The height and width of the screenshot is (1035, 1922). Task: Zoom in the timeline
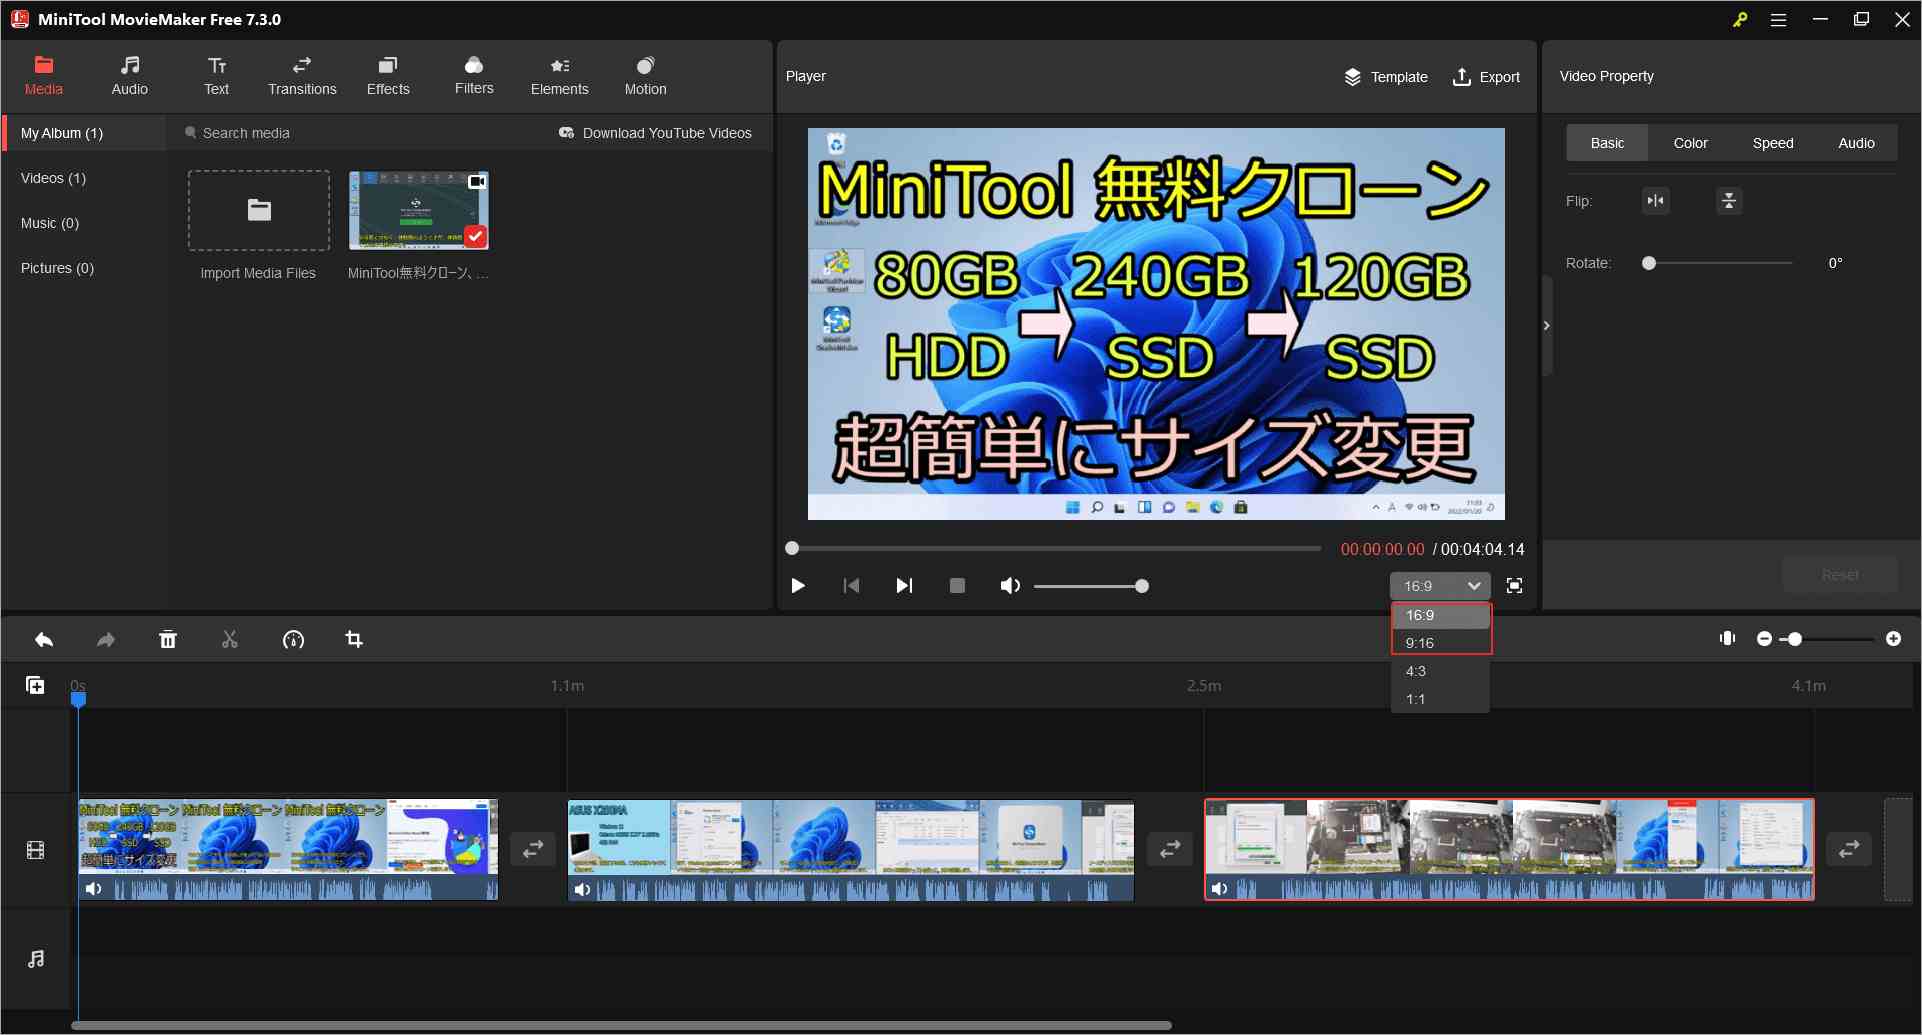point(1893,639)
